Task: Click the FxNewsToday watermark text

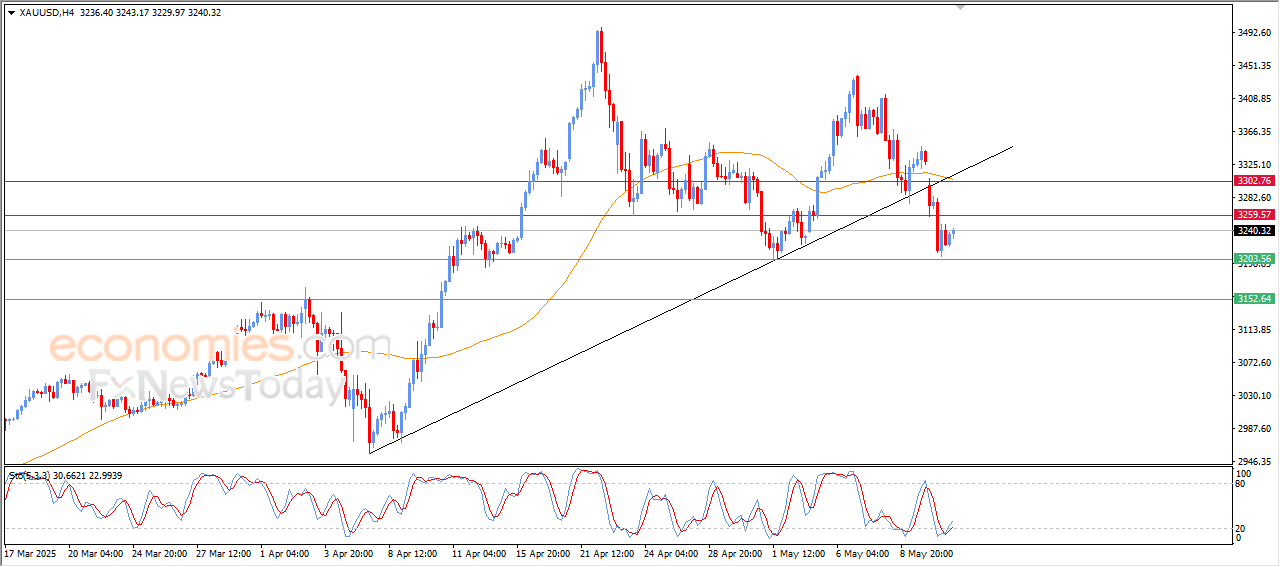Action: [215, 385]
